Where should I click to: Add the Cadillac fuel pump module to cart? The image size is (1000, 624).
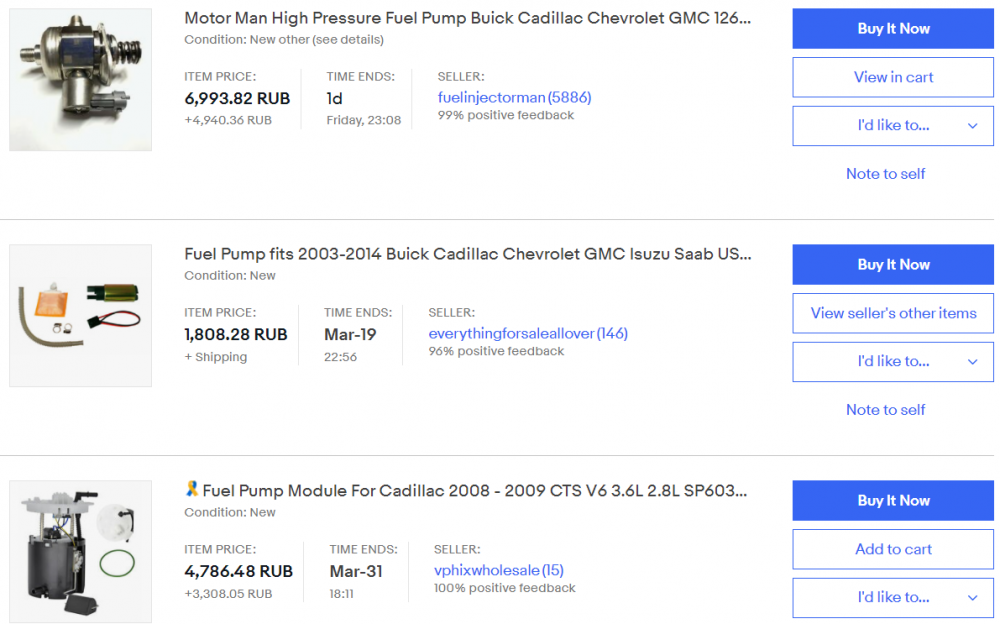(893, 549)
